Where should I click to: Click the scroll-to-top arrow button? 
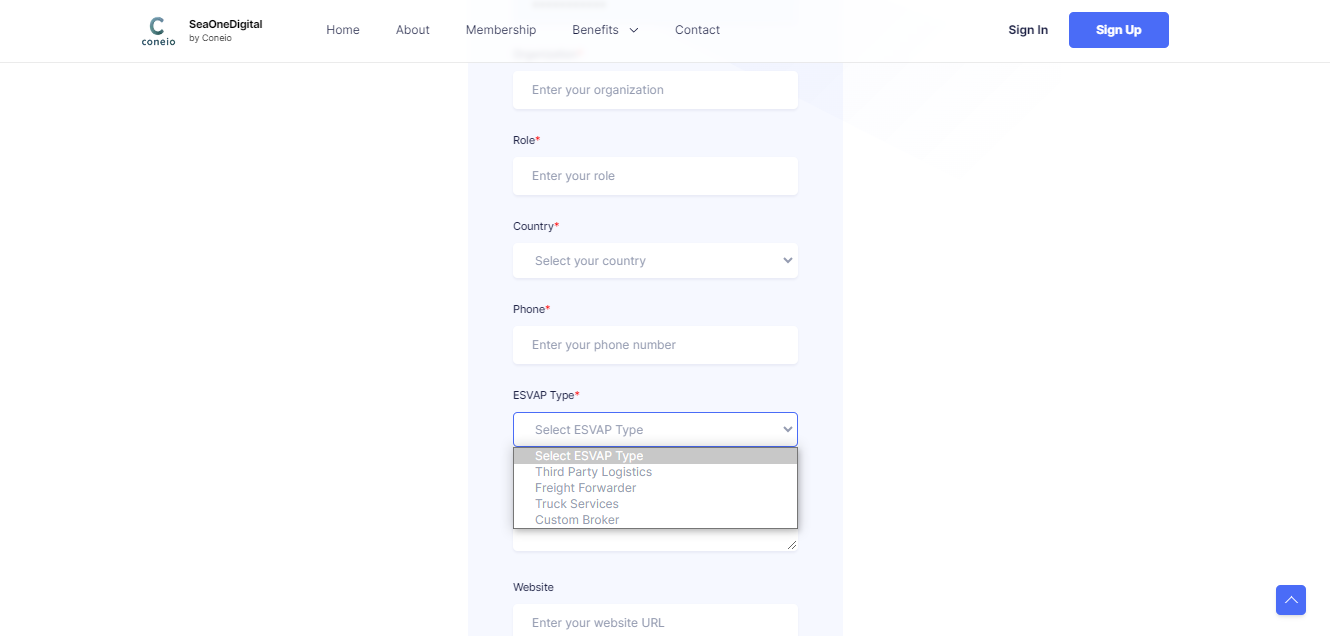[1291, 600]
